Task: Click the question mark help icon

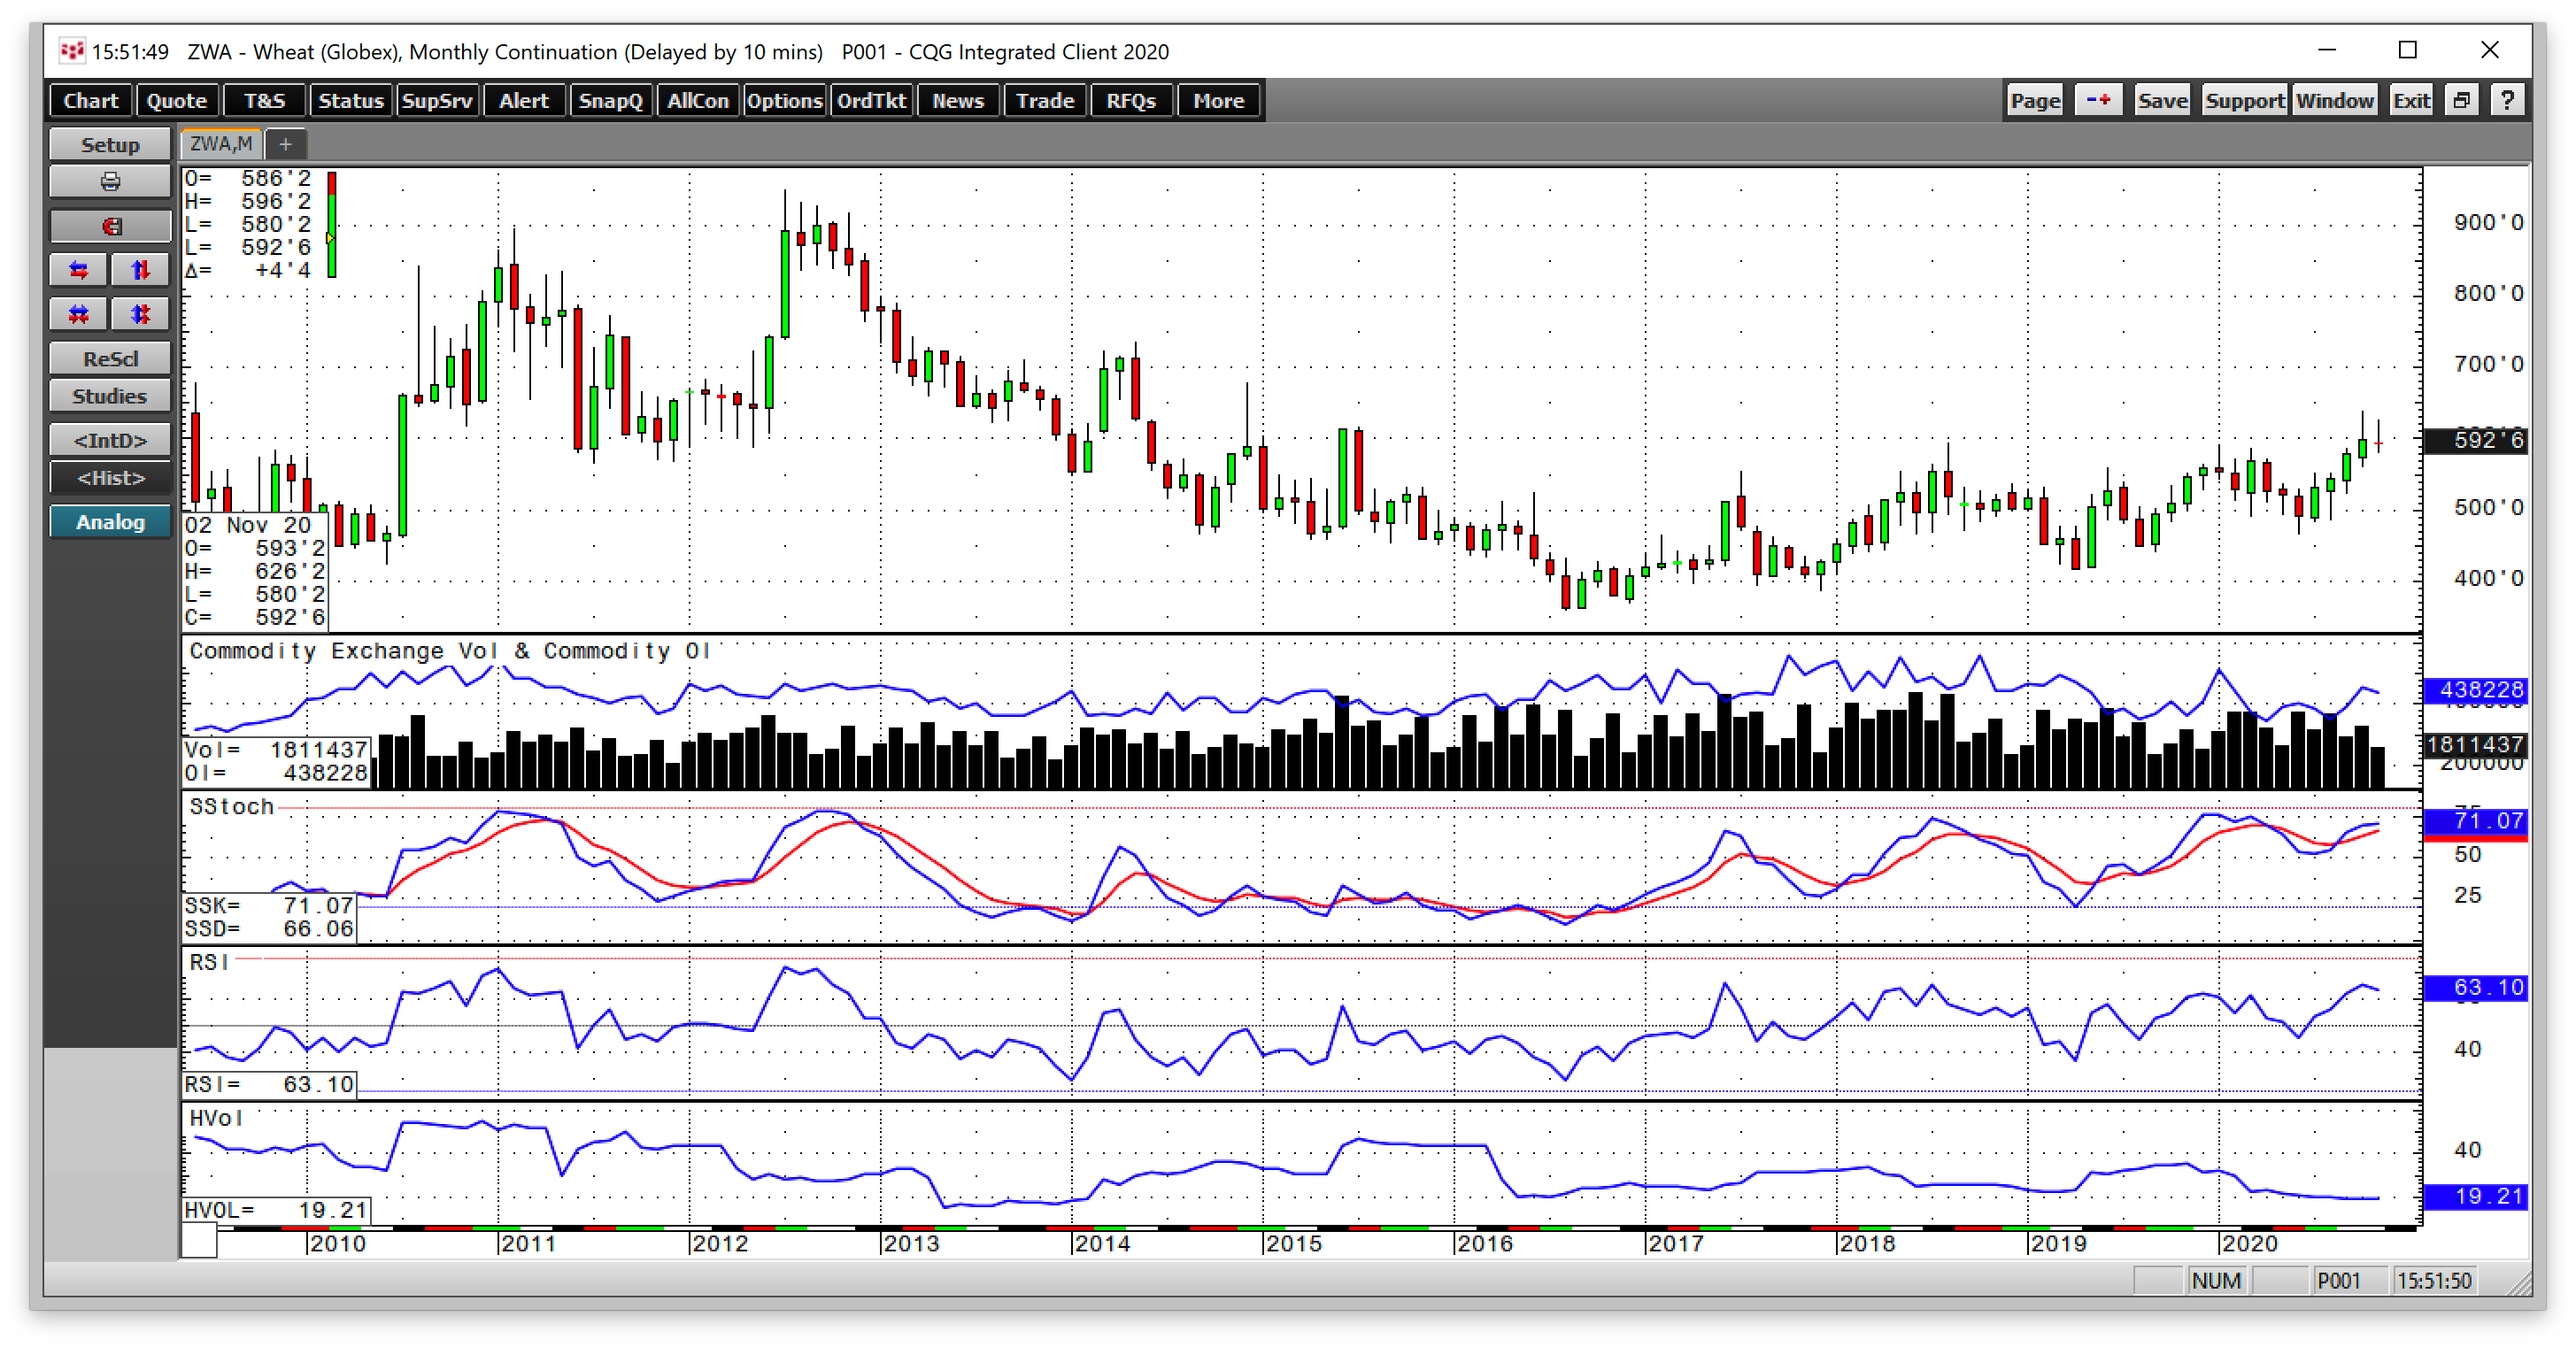Action: click(x=2507, y=100)
